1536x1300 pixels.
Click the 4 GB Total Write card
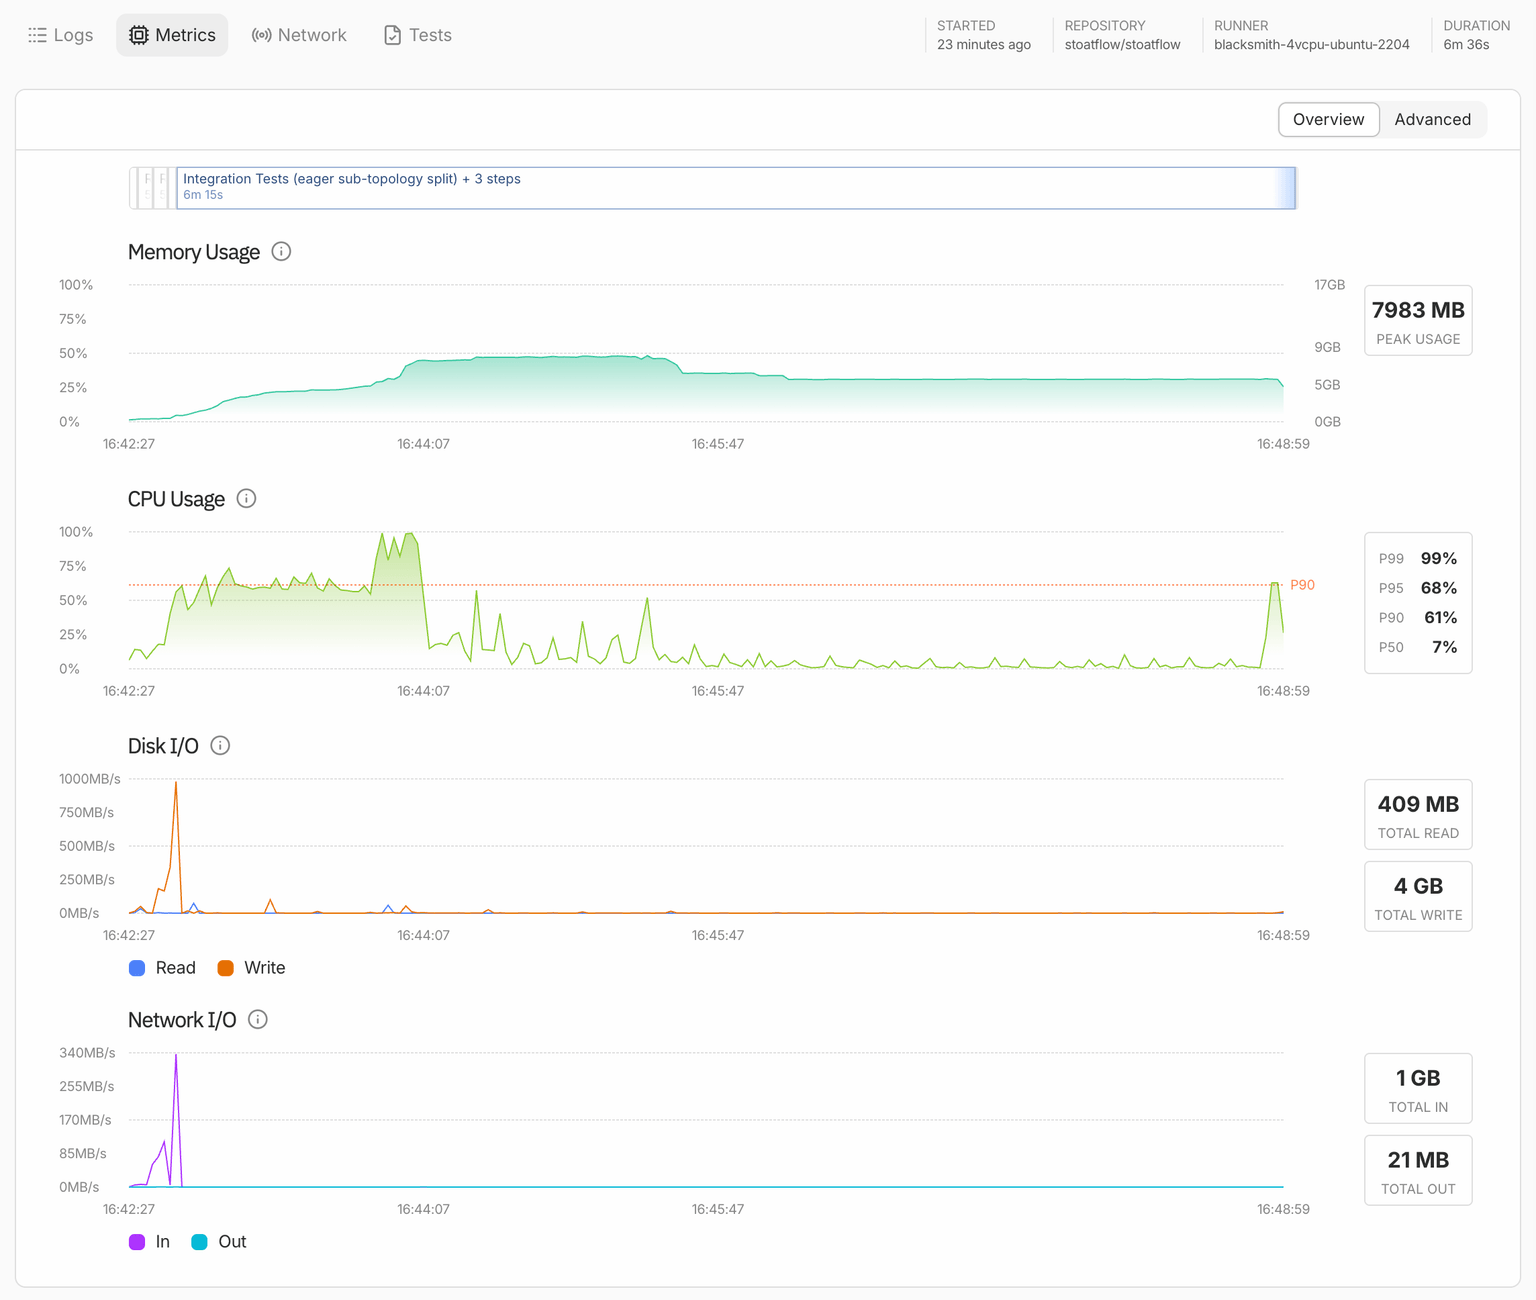[1418, 896]
